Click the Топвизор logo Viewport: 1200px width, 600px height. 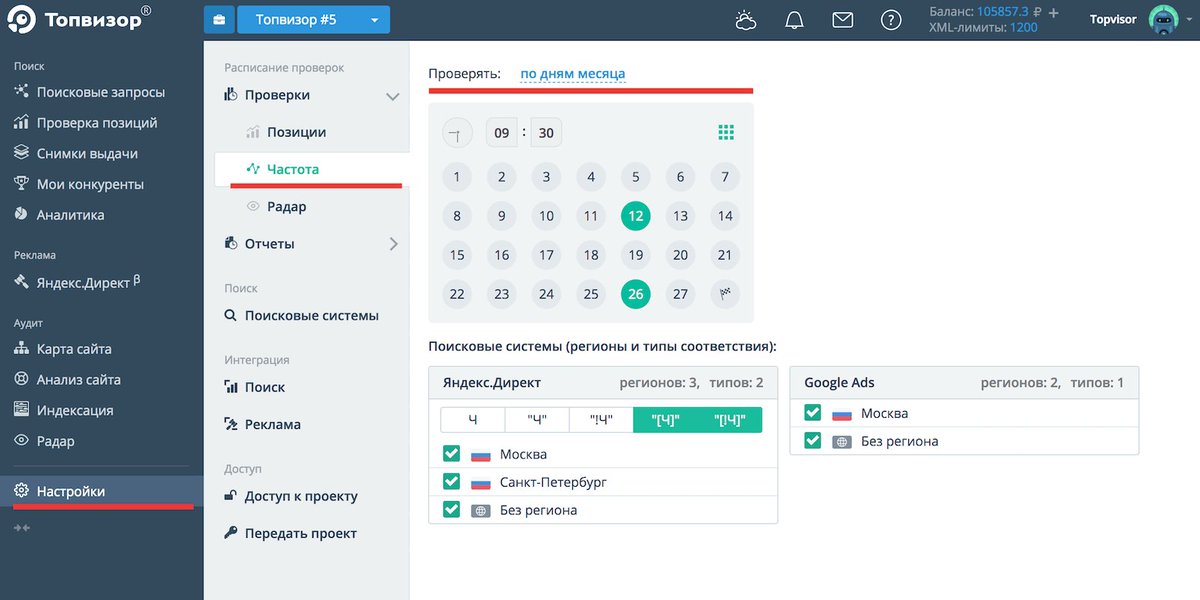coord(79,19)
